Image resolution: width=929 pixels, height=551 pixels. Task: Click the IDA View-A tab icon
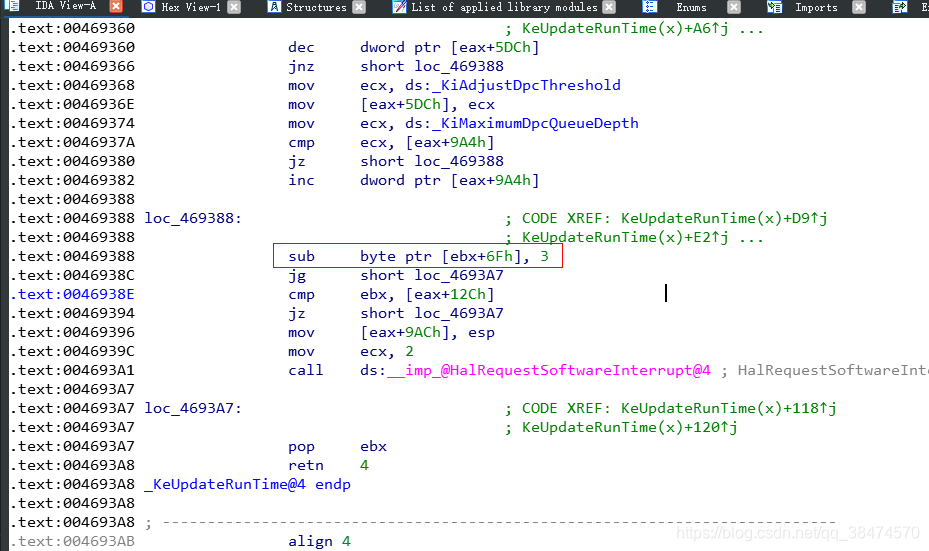click(x=12, y=6)
